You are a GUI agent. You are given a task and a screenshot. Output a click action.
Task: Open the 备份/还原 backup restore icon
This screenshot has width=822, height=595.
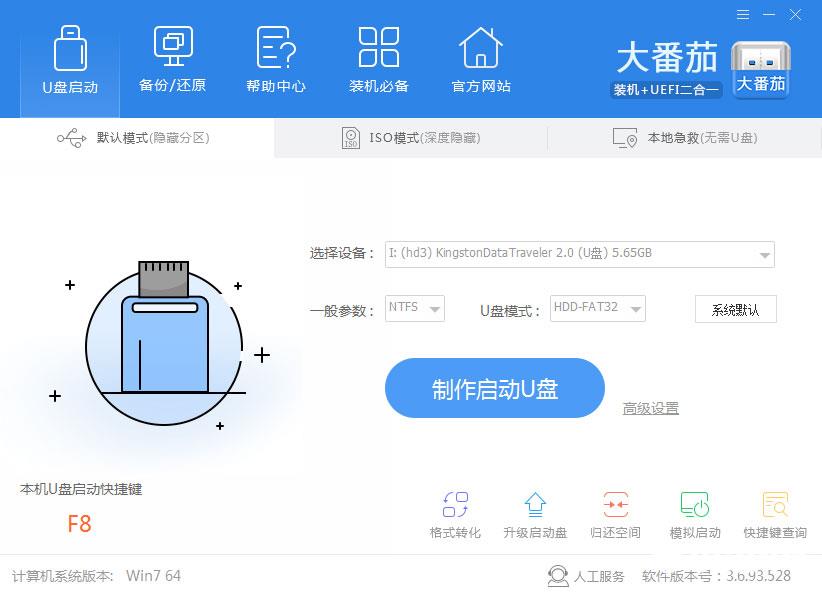pos(173,46)
